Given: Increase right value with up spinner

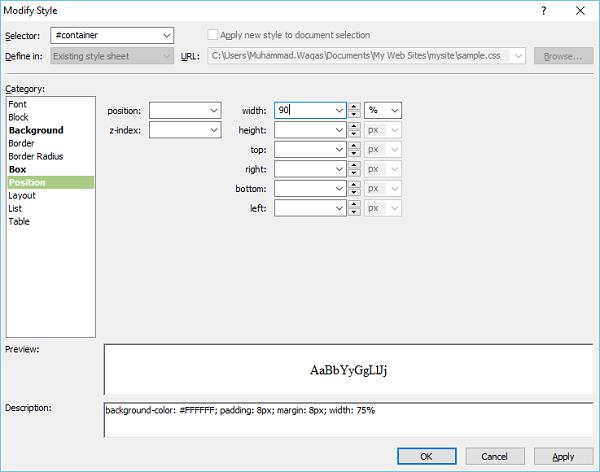Looking at the screenshot, I should pos(354,165).
